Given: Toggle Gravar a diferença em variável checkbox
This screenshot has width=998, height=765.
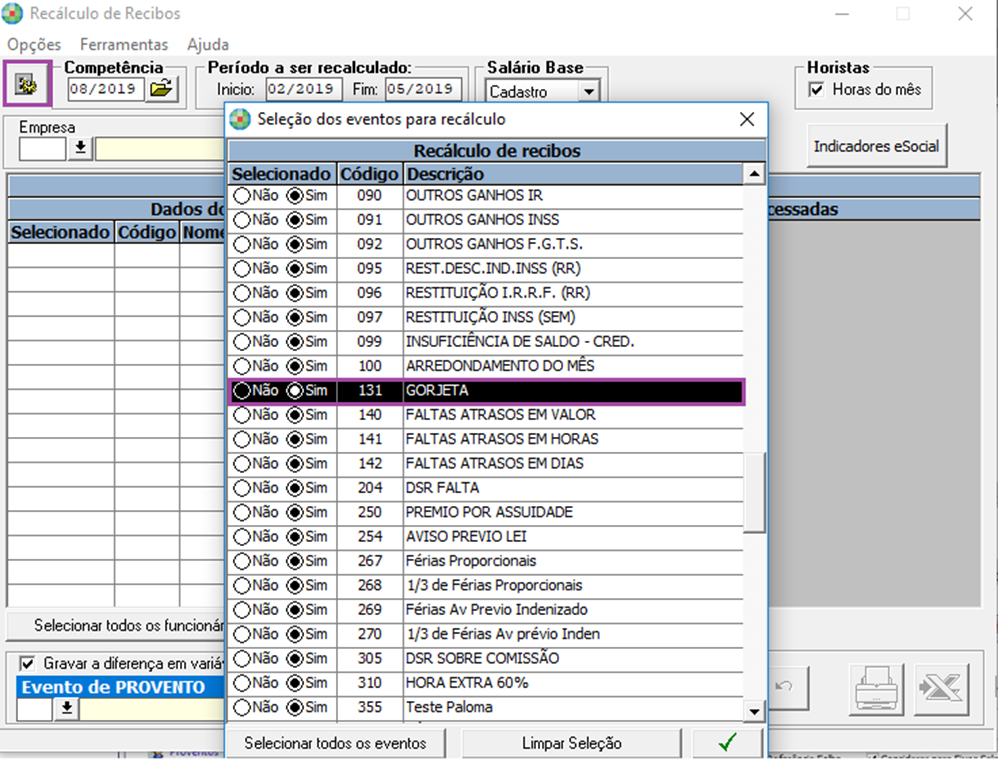Looking at the screenshot, I should click(27, 664).
